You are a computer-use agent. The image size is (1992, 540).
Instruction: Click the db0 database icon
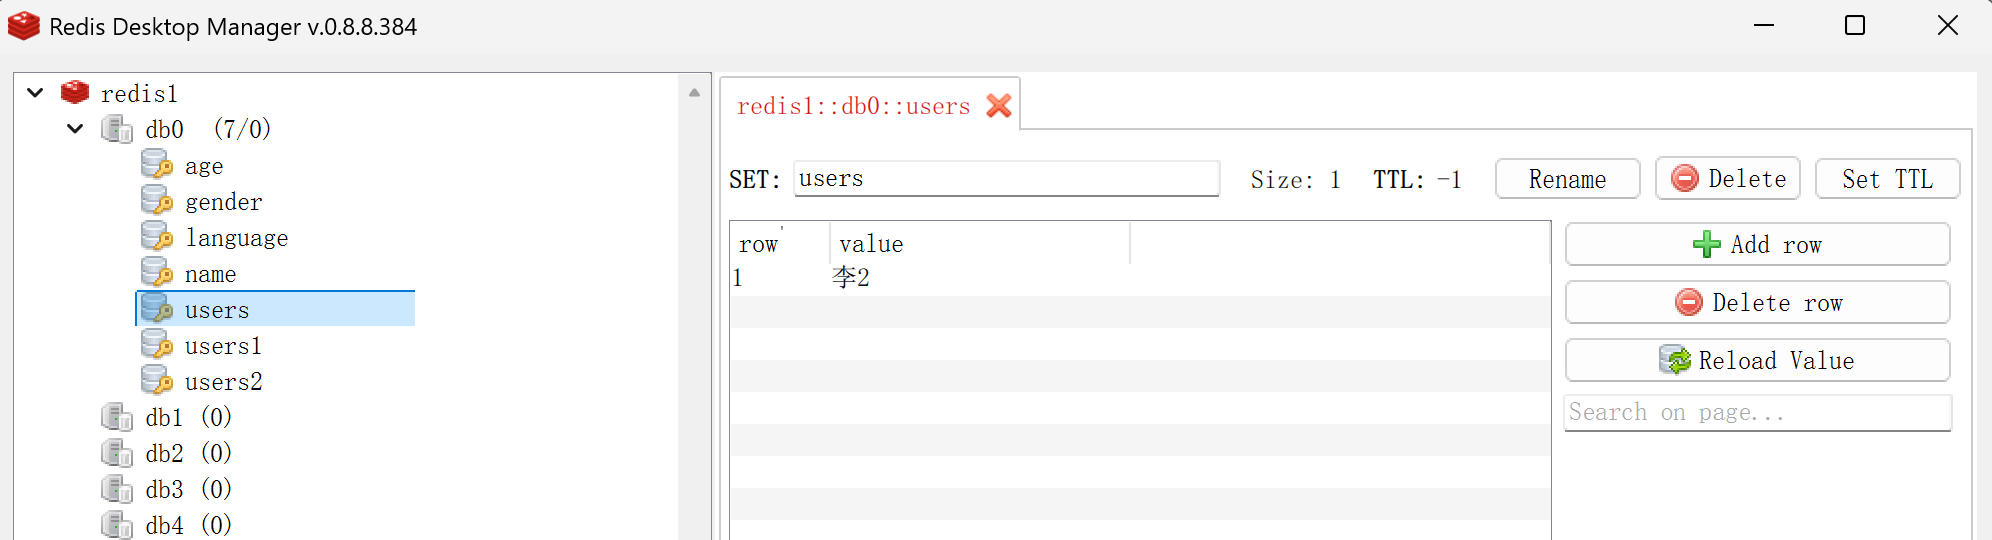pyautogui.click(x=117, y=129)
